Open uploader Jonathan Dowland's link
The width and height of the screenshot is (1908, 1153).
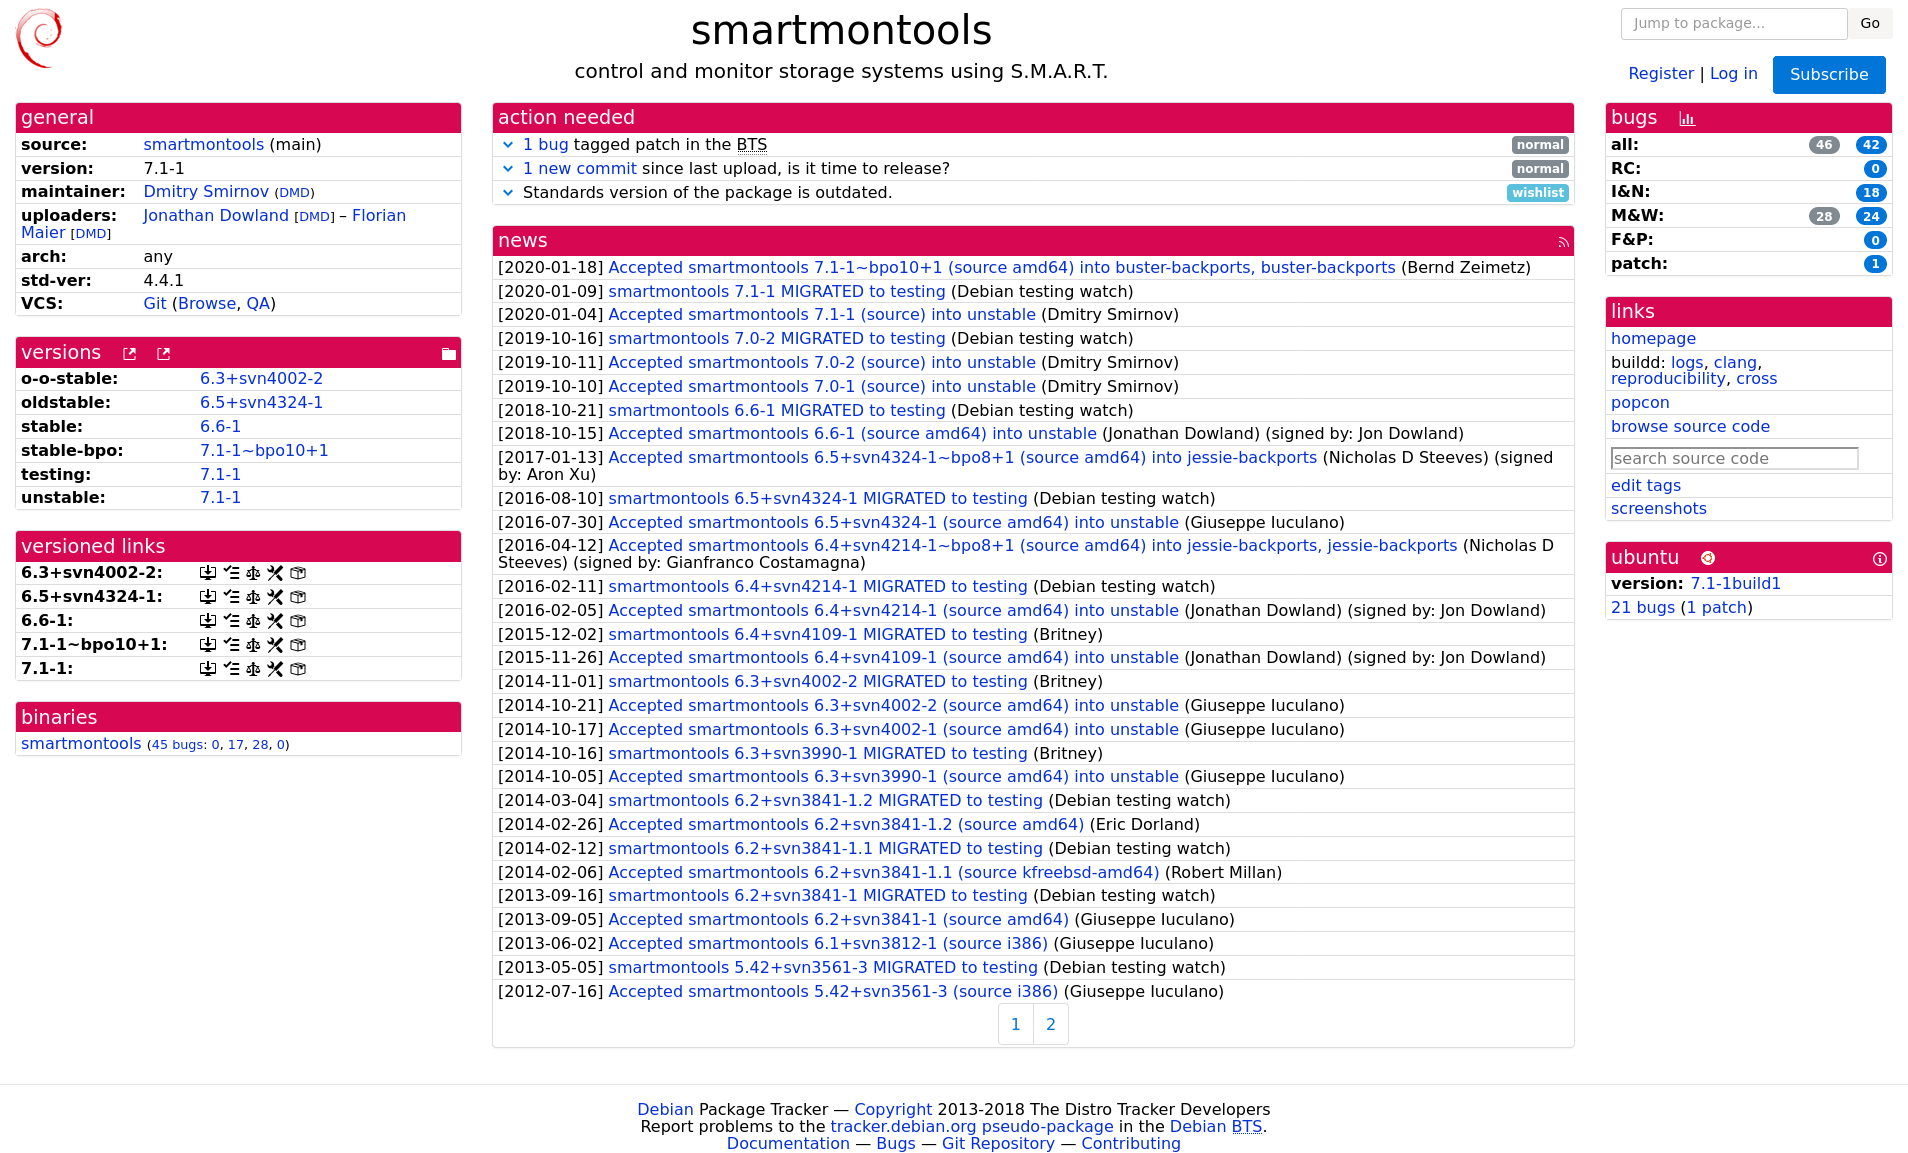coord(216,216)
